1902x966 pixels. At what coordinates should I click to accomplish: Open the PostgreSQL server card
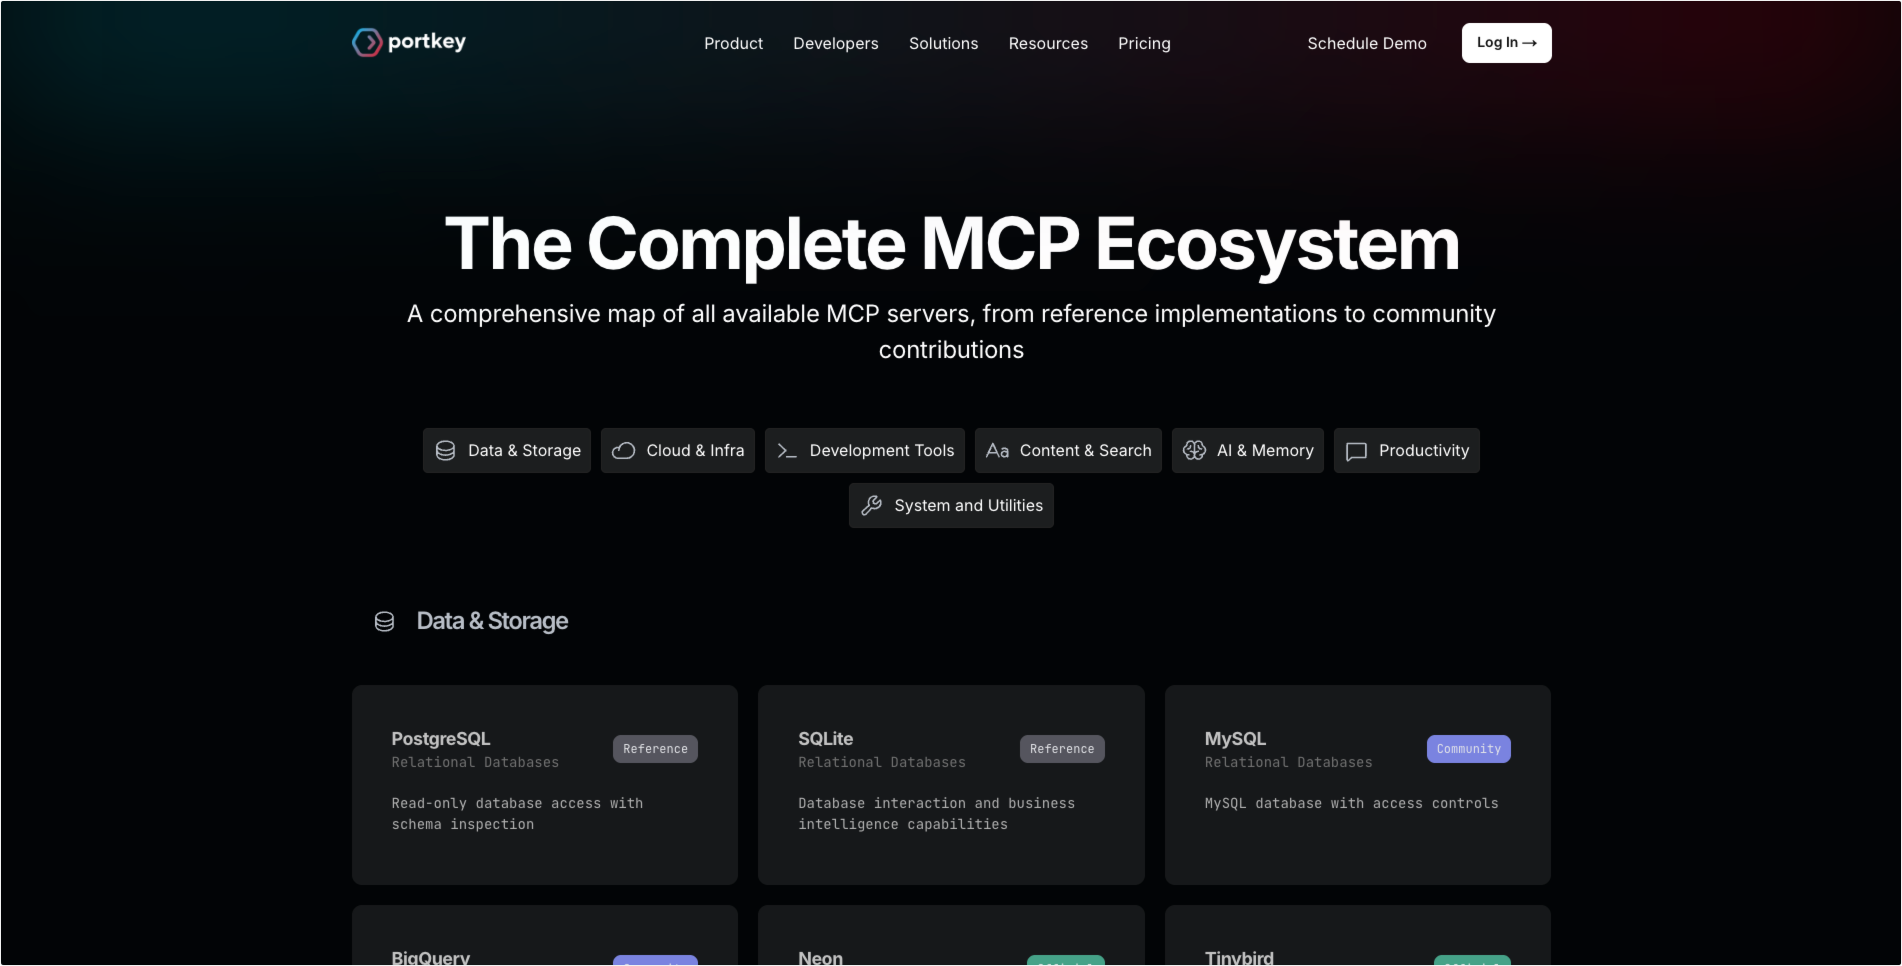[545, 785]
